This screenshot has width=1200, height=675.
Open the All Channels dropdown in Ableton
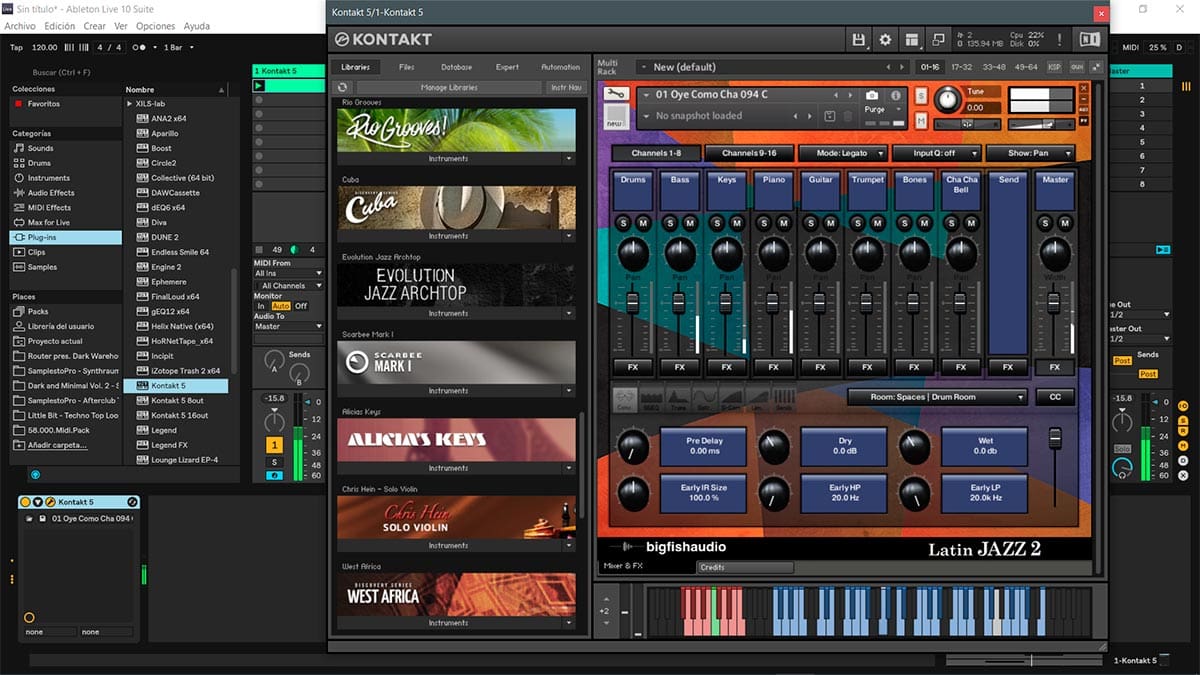pos(288,286)
